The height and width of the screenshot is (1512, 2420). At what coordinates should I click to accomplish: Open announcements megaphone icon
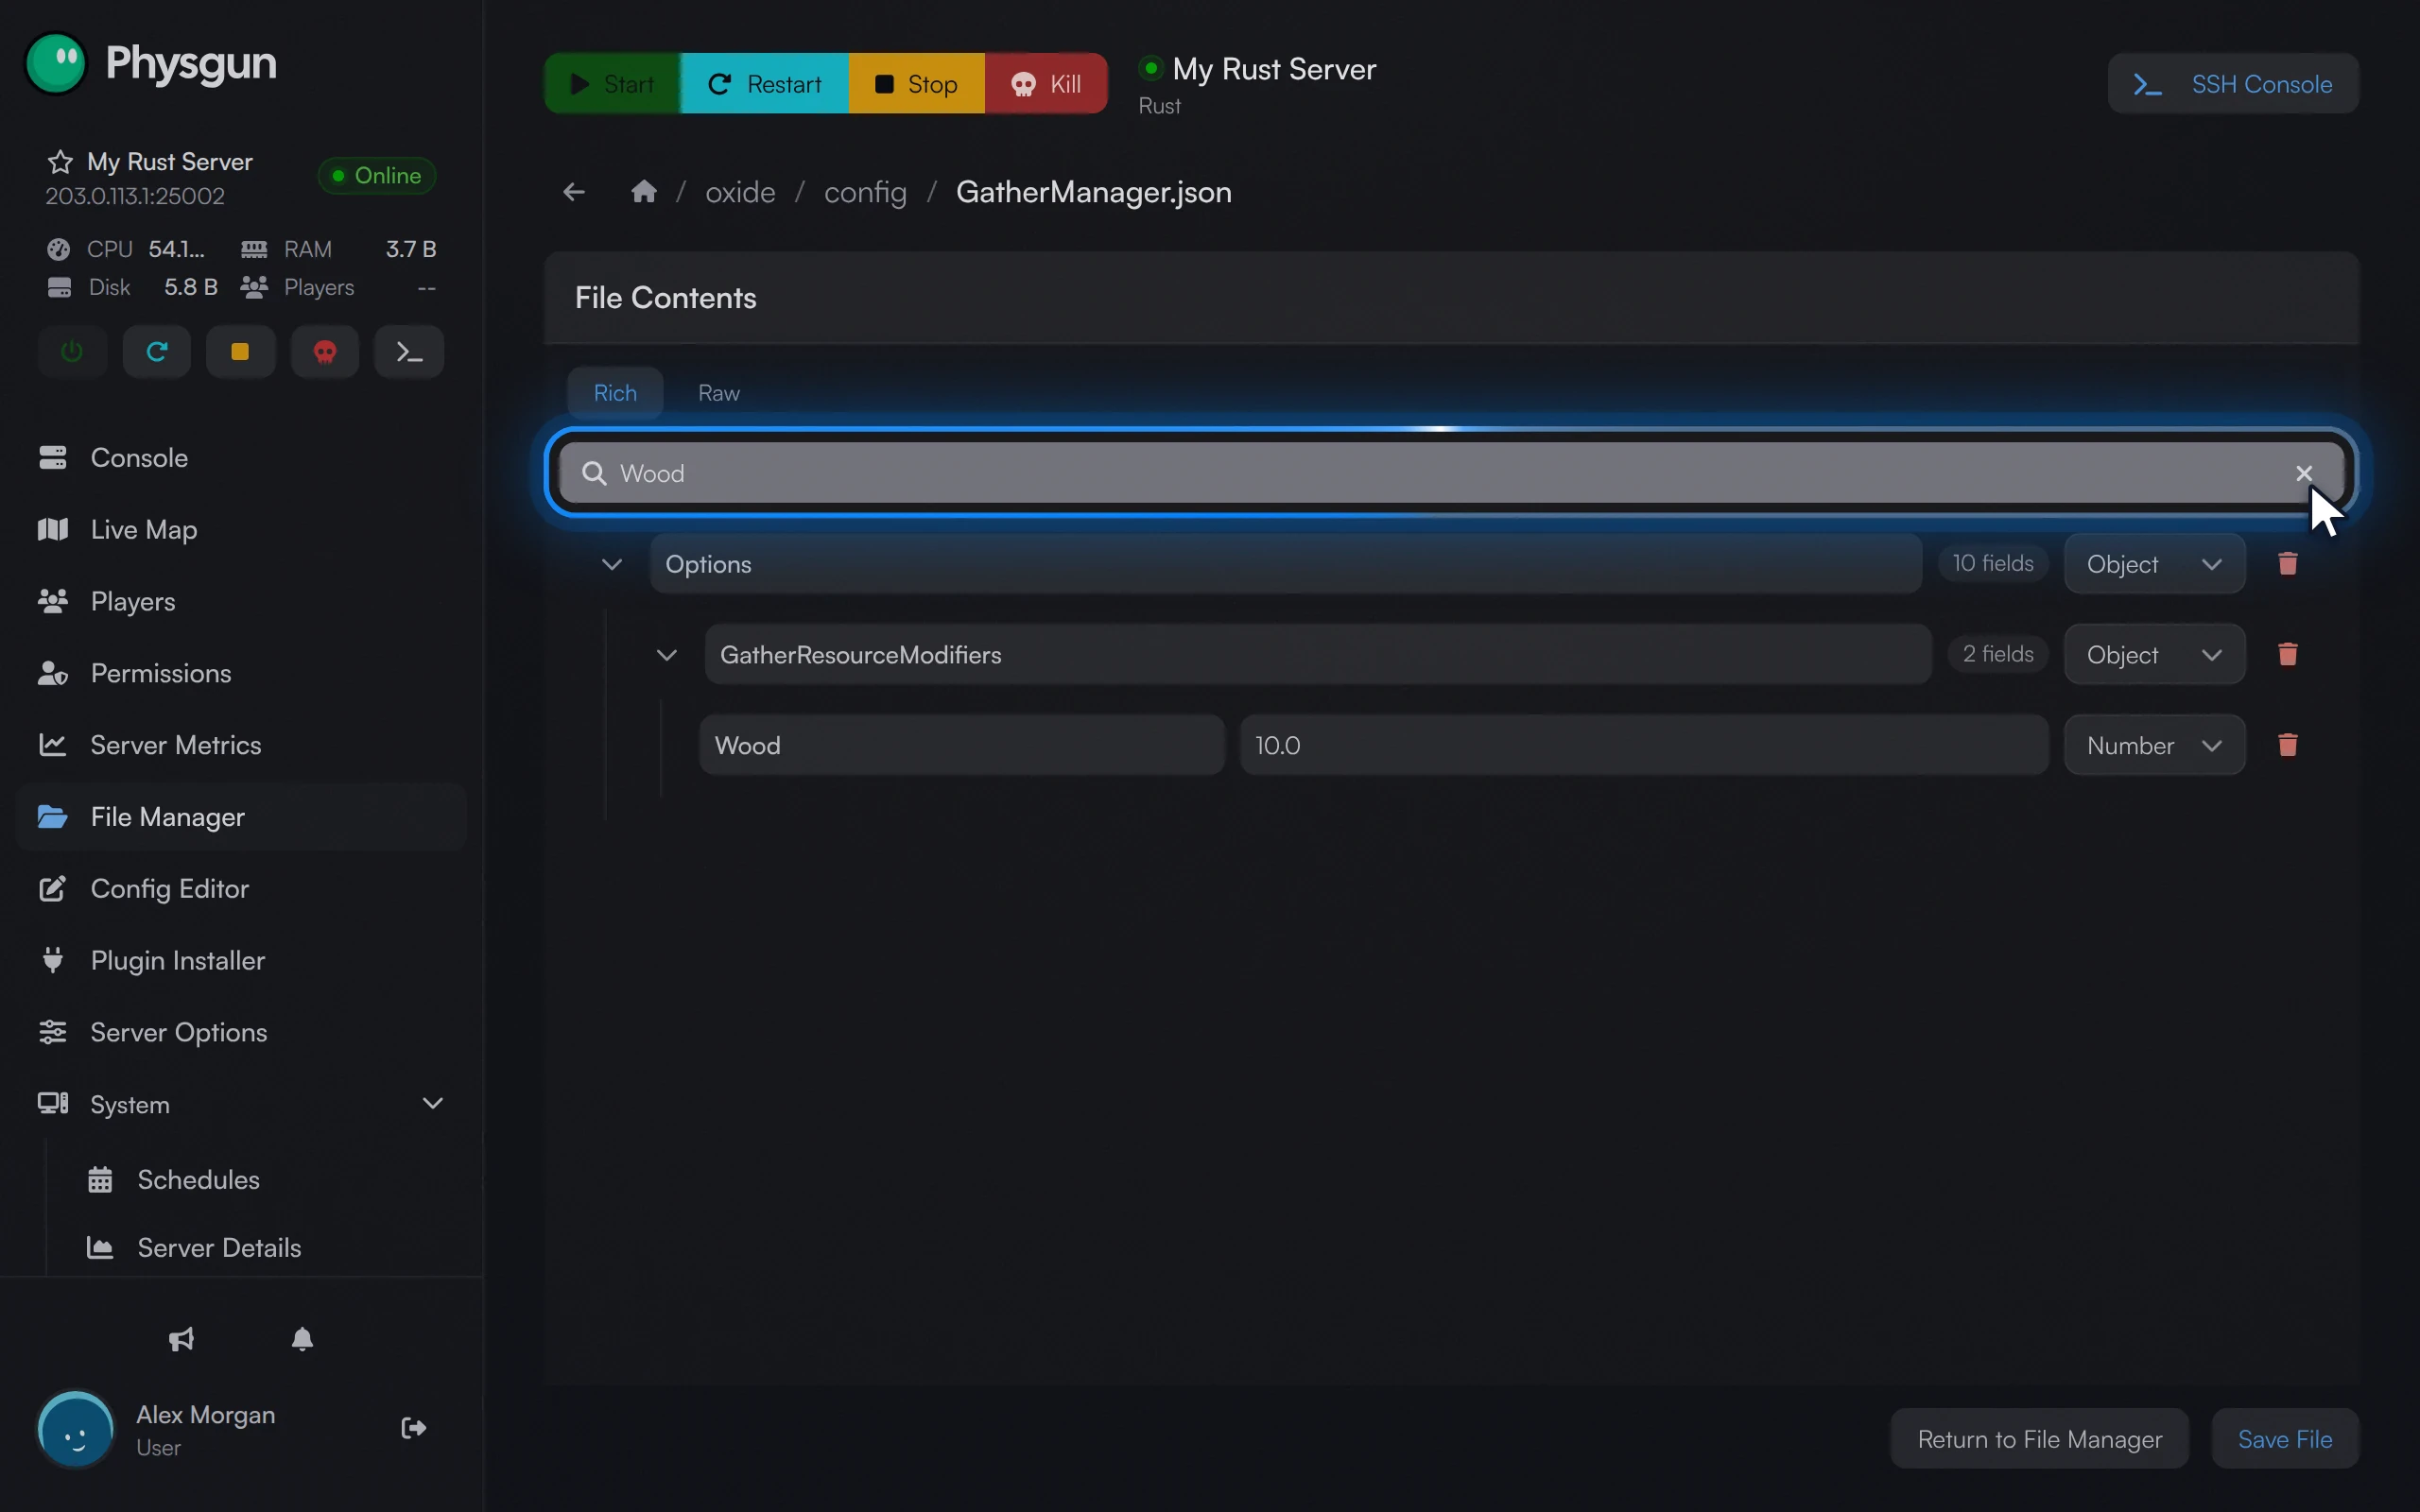pyautogui.click(x=181, y=1339)
